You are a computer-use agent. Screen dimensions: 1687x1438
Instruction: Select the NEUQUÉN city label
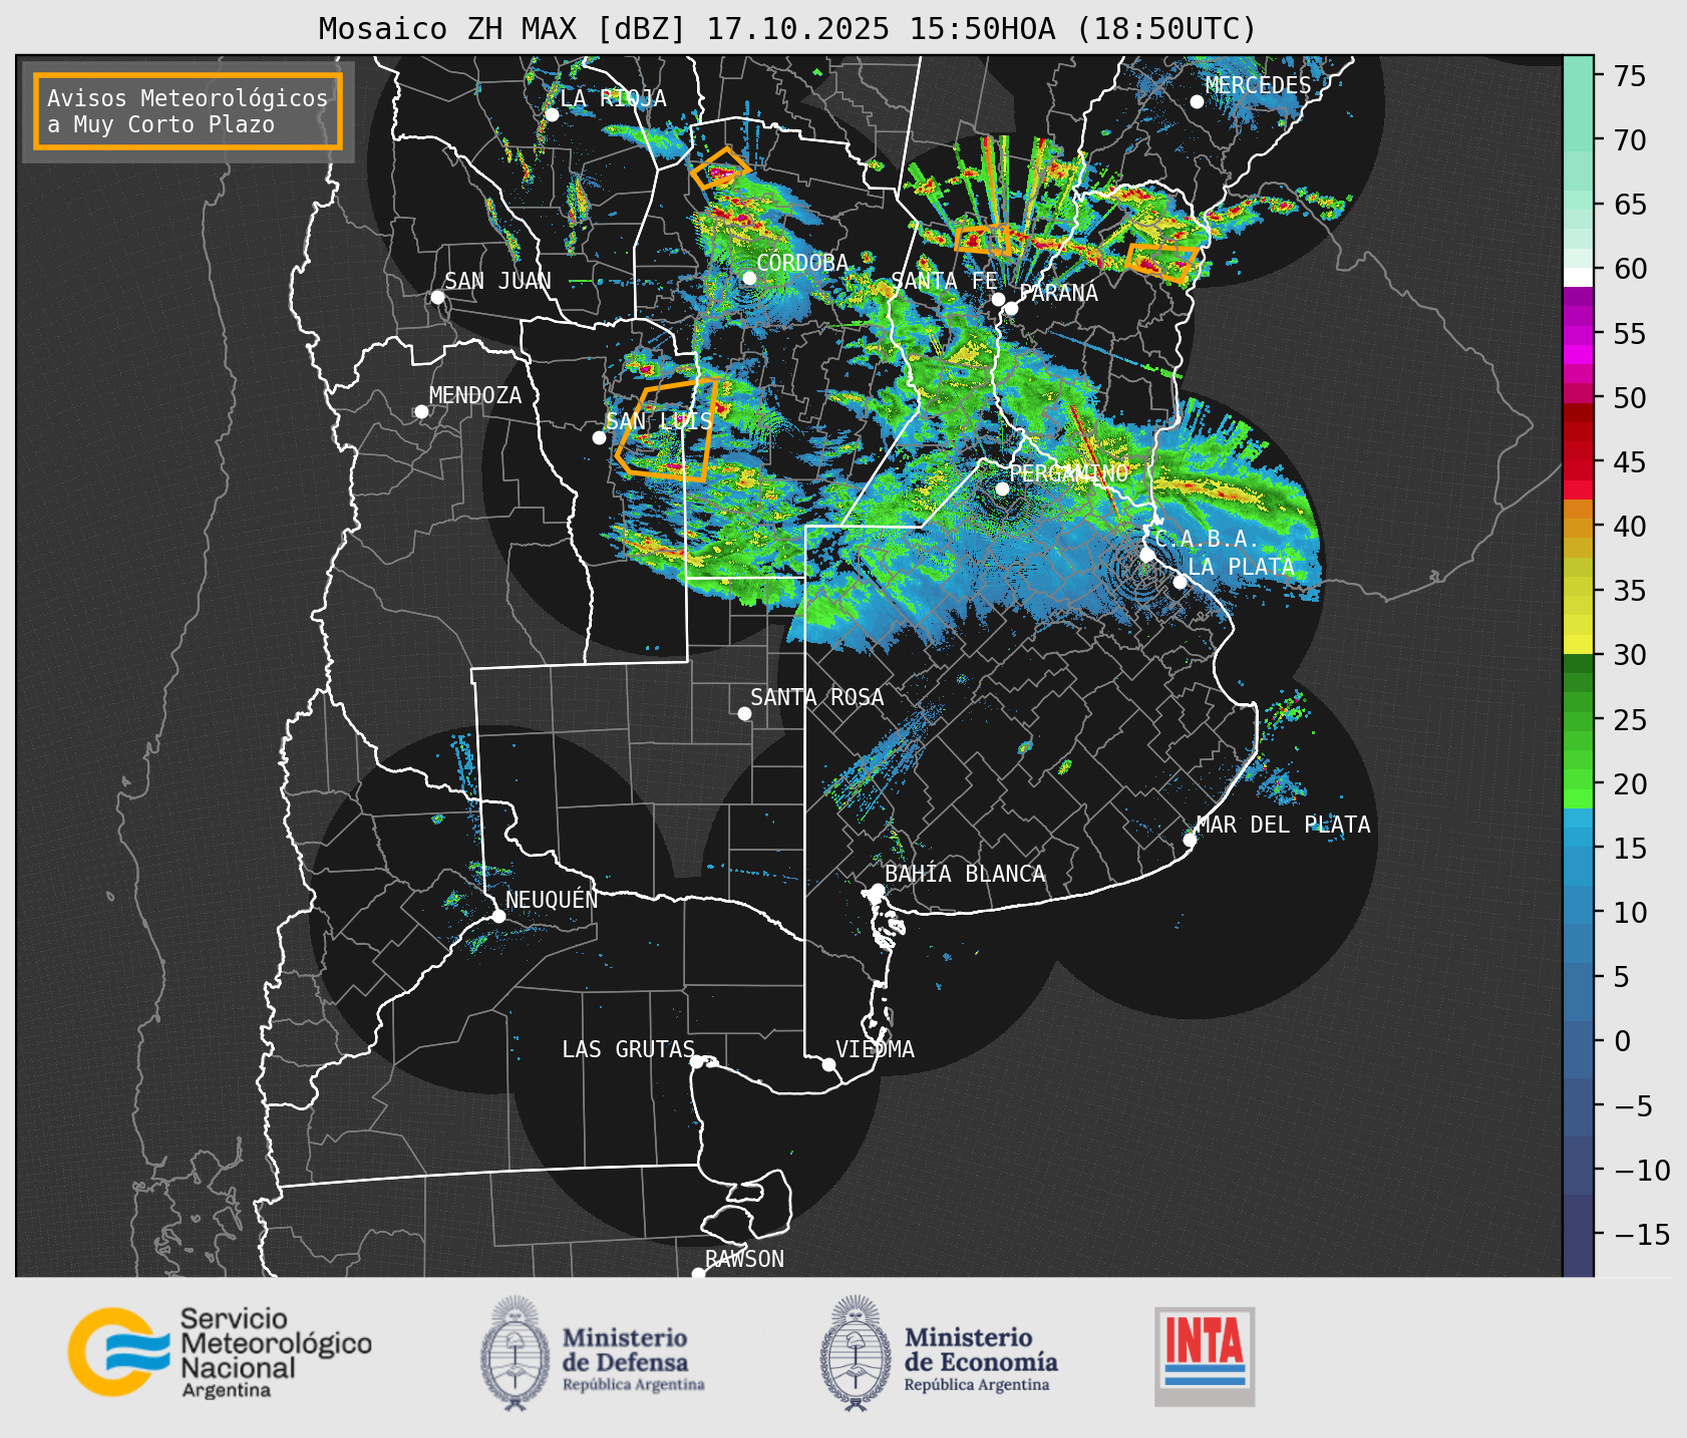pyautogui.click(x=551, y=900)
